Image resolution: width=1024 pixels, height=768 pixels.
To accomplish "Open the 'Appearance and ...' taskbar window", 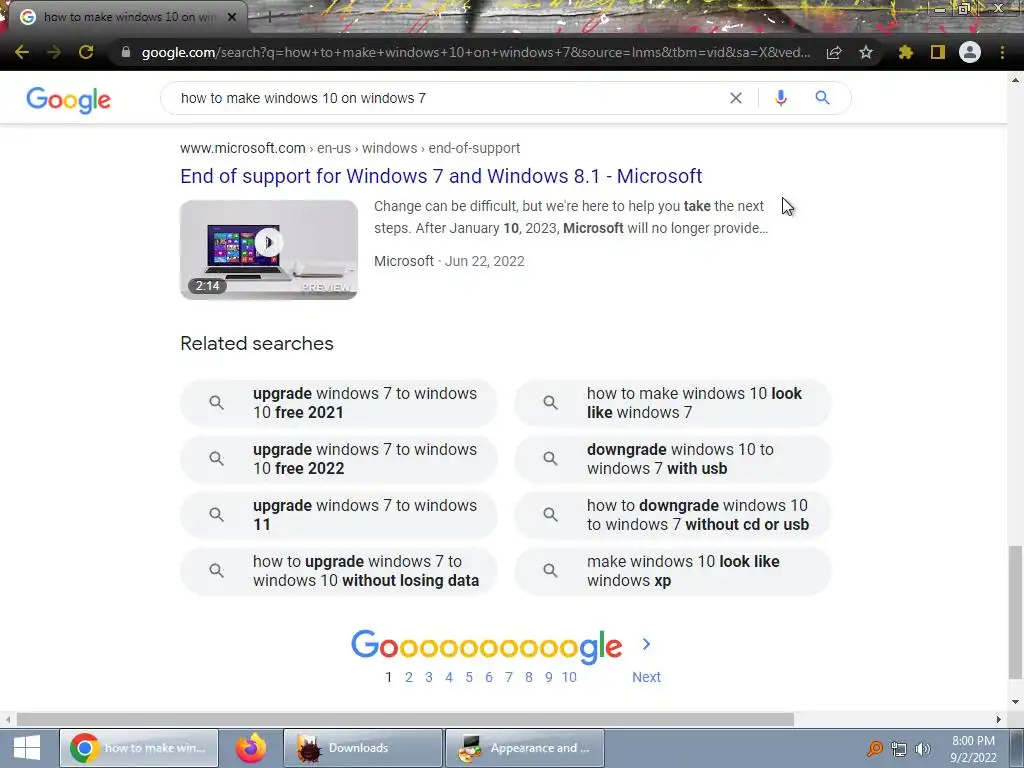I will pos(524,748).
